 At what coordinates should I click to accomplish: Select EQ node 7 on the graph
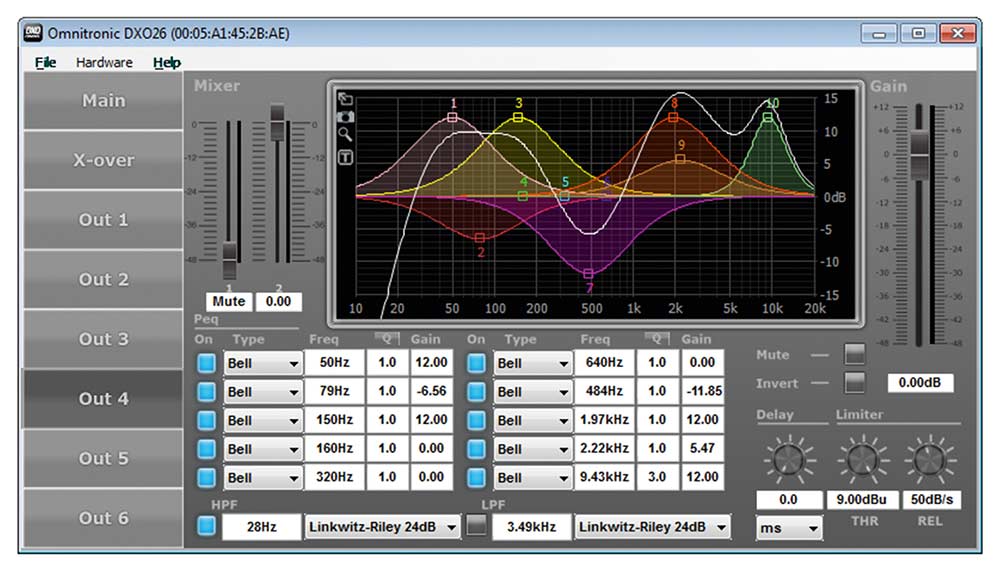coord(588,274)
